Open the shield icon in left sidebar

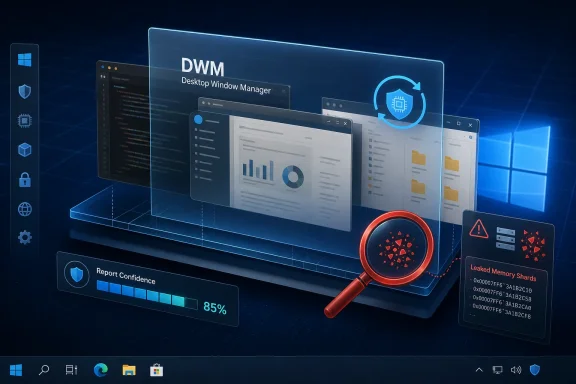tap(25, 91)
